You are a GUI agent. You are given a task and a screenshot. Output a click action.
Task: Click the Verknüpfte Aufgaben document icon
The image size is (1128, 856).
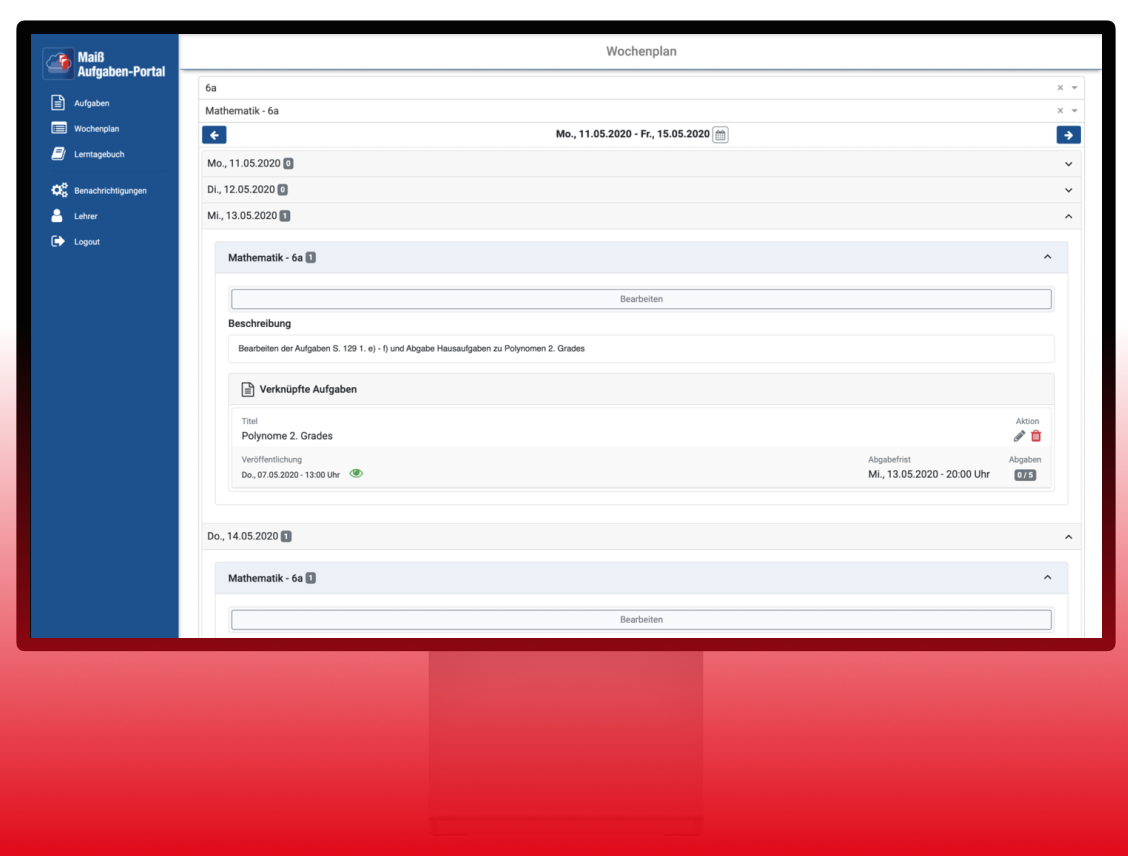point(247,389)
